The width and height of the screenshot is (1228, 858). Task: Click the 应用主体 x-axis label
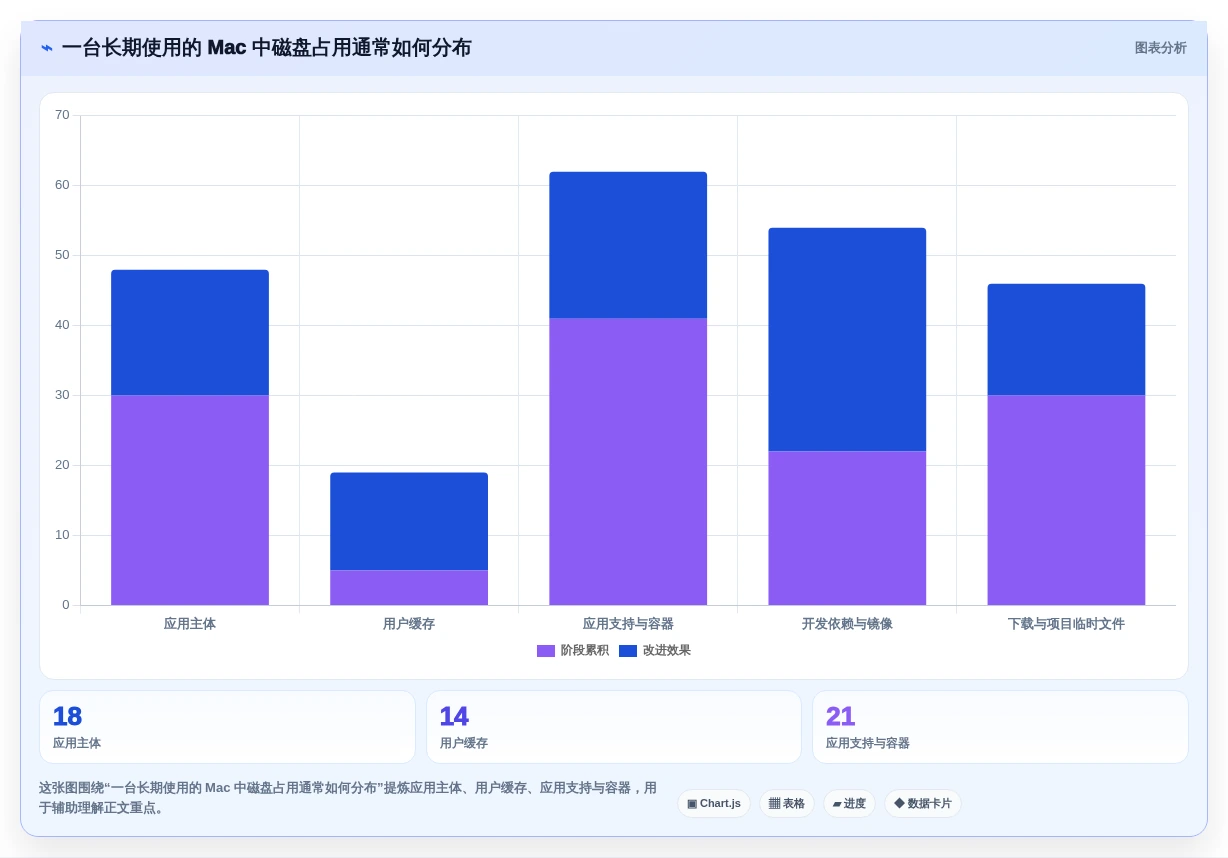tap(190, 623)
